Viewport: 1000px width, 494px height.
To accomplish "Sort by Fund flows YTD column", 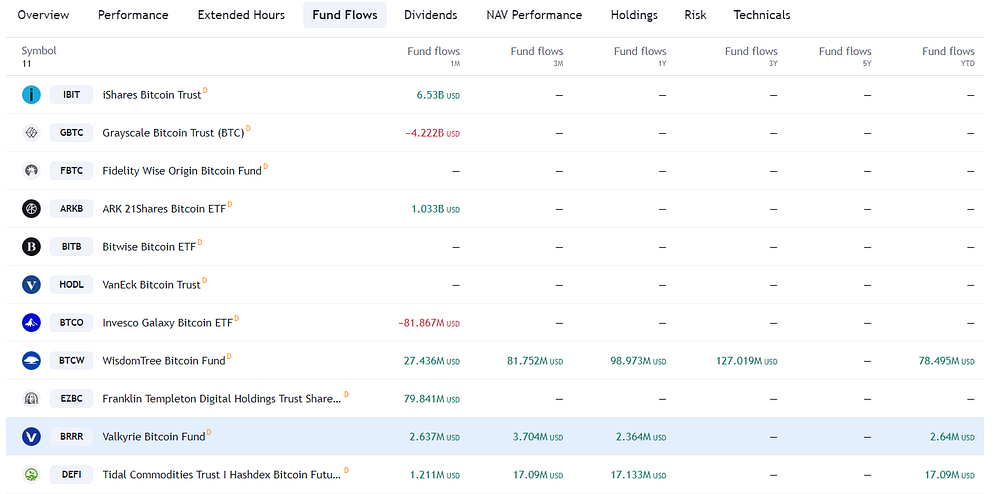I will pyautogui.click(x=948, y=56).
